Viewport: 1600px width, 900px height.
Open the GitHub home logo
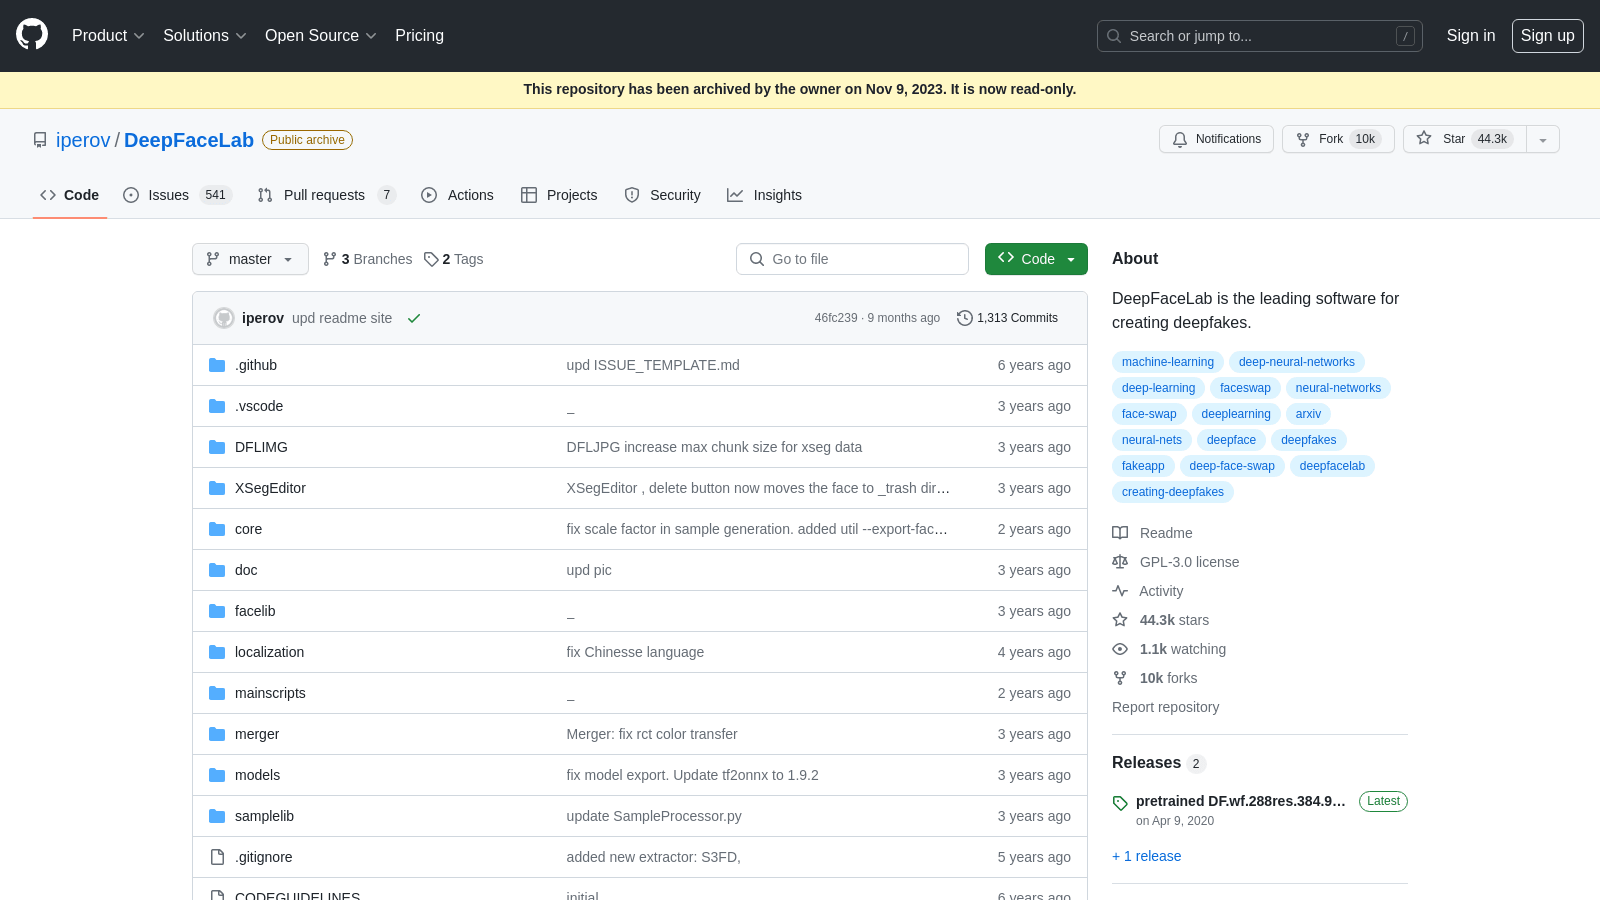pyautogui.click(x=32, y=35)
